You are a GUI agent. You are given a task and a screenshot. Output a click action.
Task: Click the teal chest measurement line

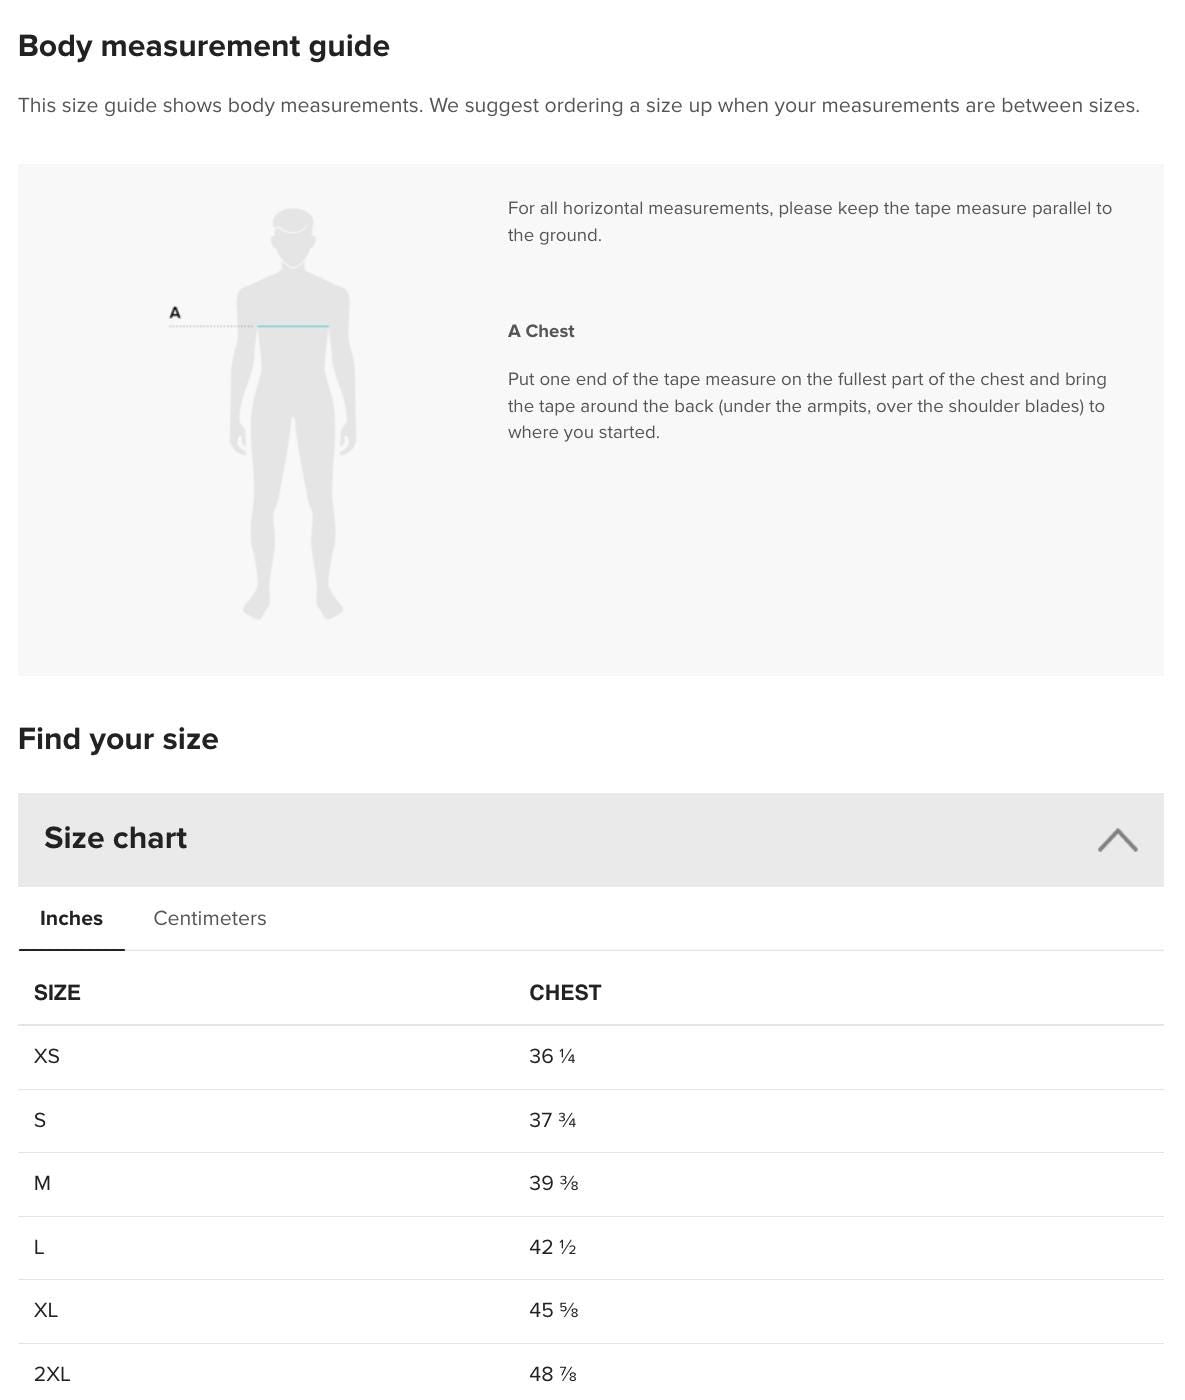coord(293,326)
